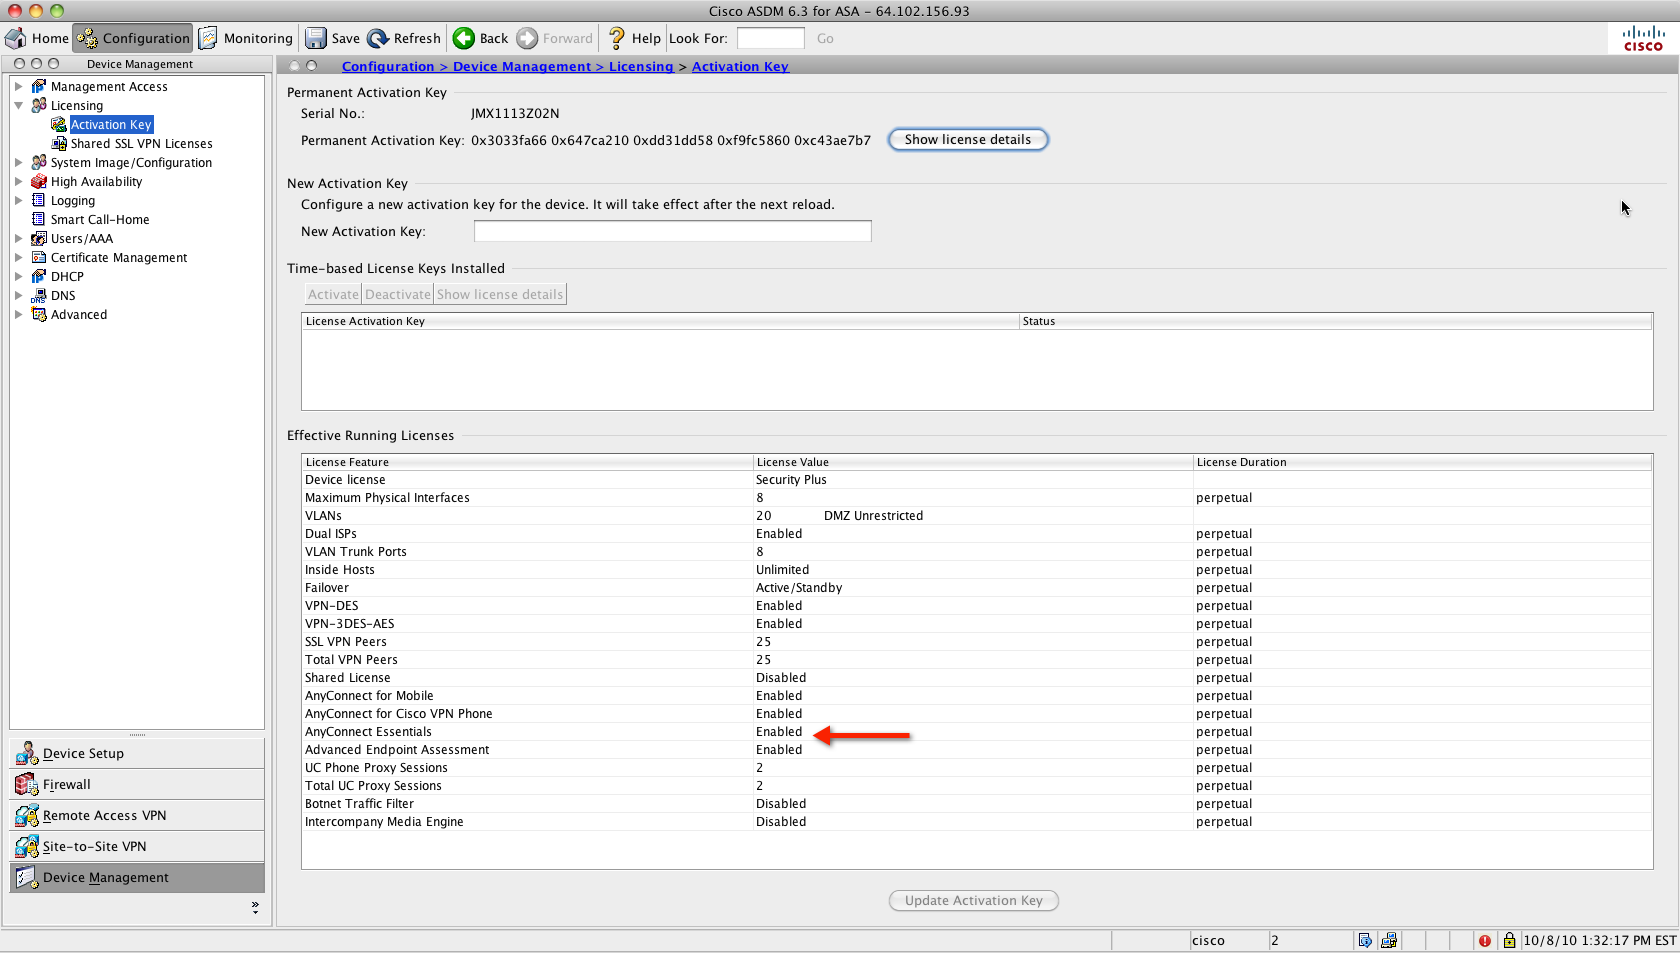Expand the High Availability node

(x=18, y=182)
